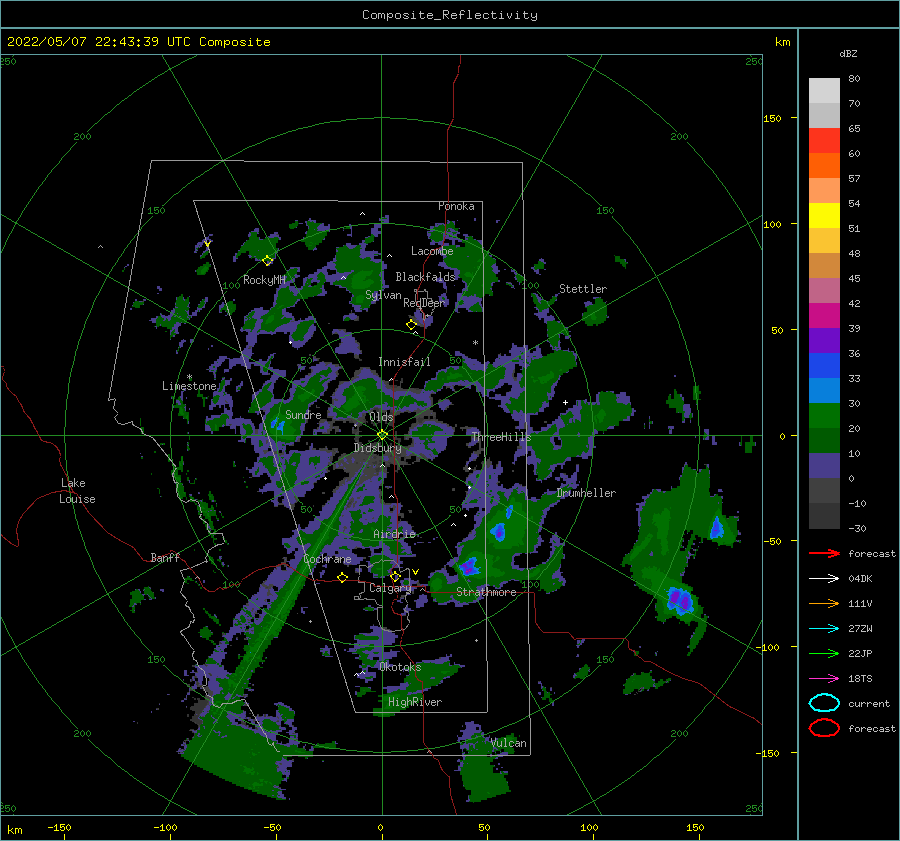Pick the red swatch in the dBZ scale

(824, 141)
